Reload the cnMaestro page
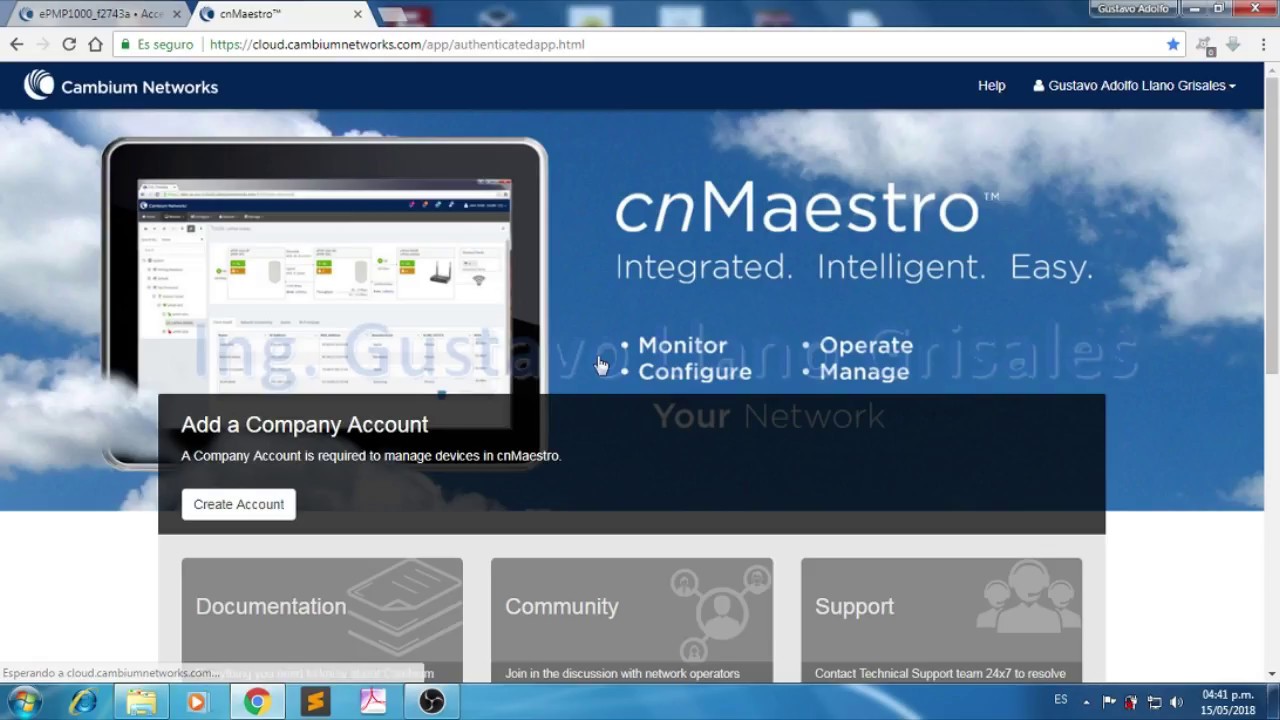The width and height of the screenshot is (1280, 720). click(x=69, y=44)
